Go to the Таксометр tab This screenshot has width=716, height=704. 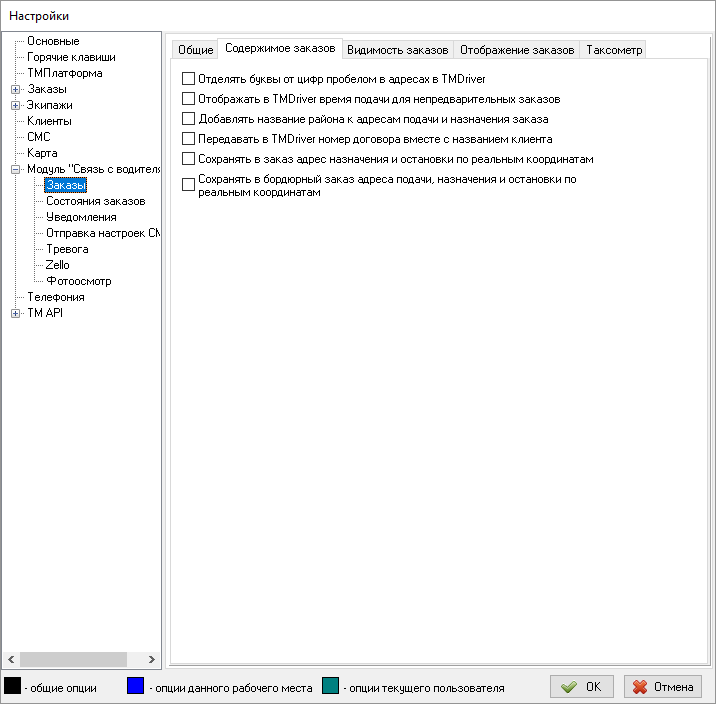tap(614, 50)
